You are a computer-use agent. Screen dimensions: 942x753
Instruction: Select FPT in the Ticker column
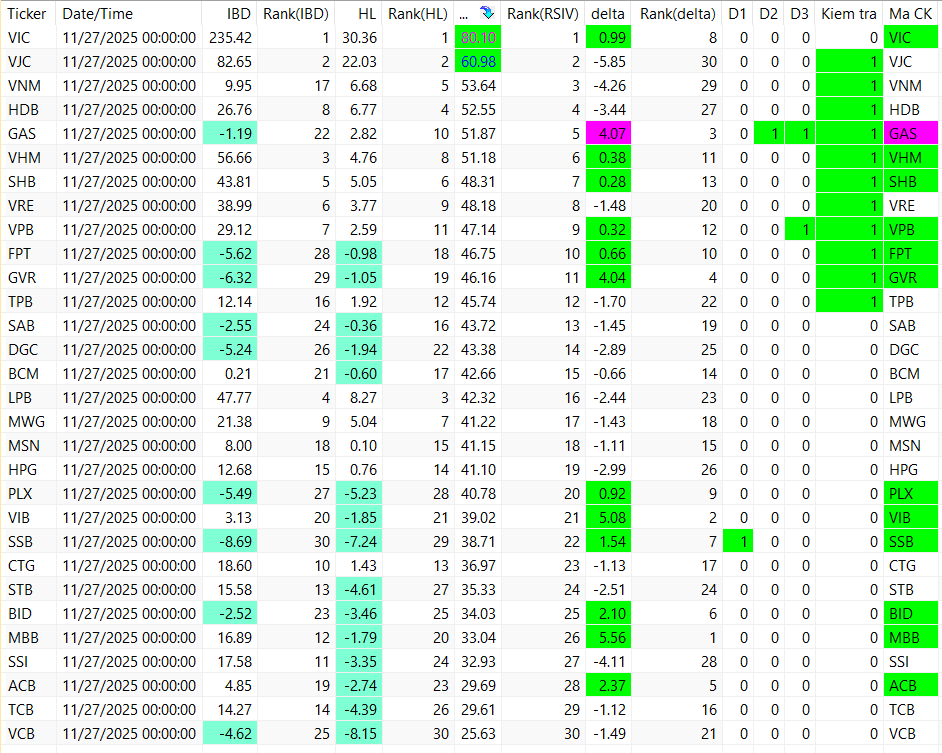tap(19, 254)
